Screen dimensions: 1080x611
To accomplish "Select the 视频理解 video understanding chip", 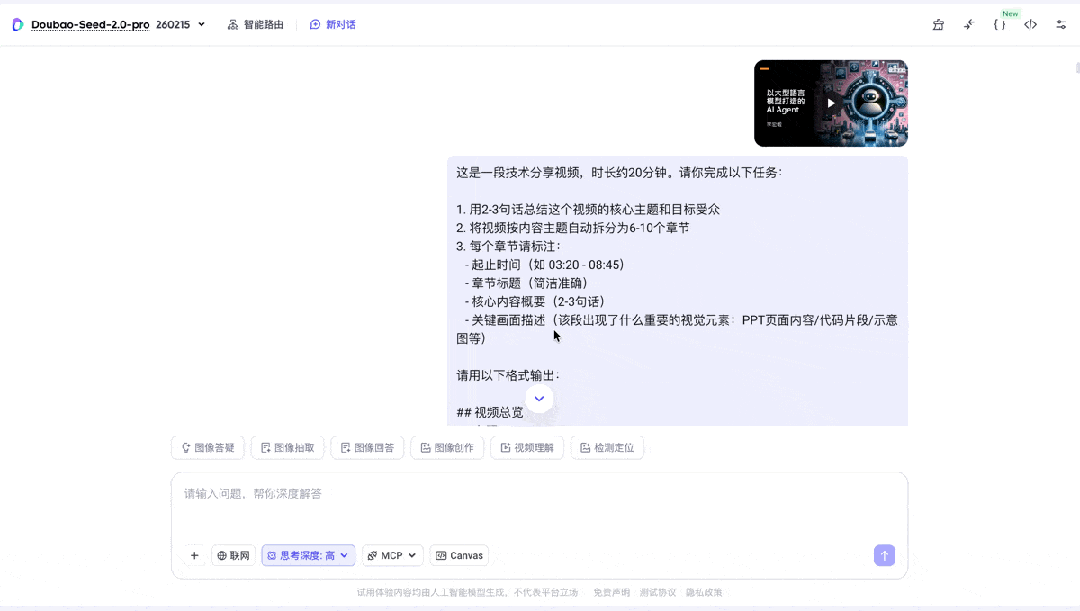I will coord(526,447).
